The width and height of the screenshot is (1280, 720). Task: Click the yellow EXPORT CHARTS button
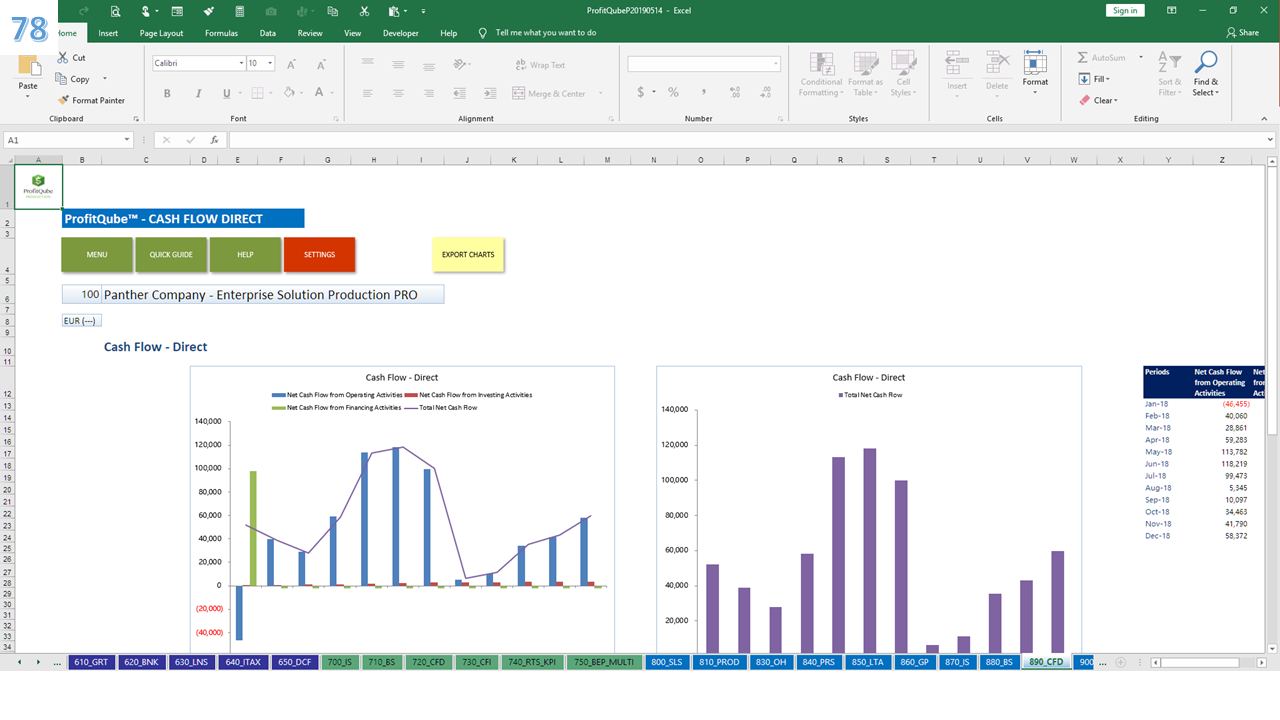coord(468,255)
